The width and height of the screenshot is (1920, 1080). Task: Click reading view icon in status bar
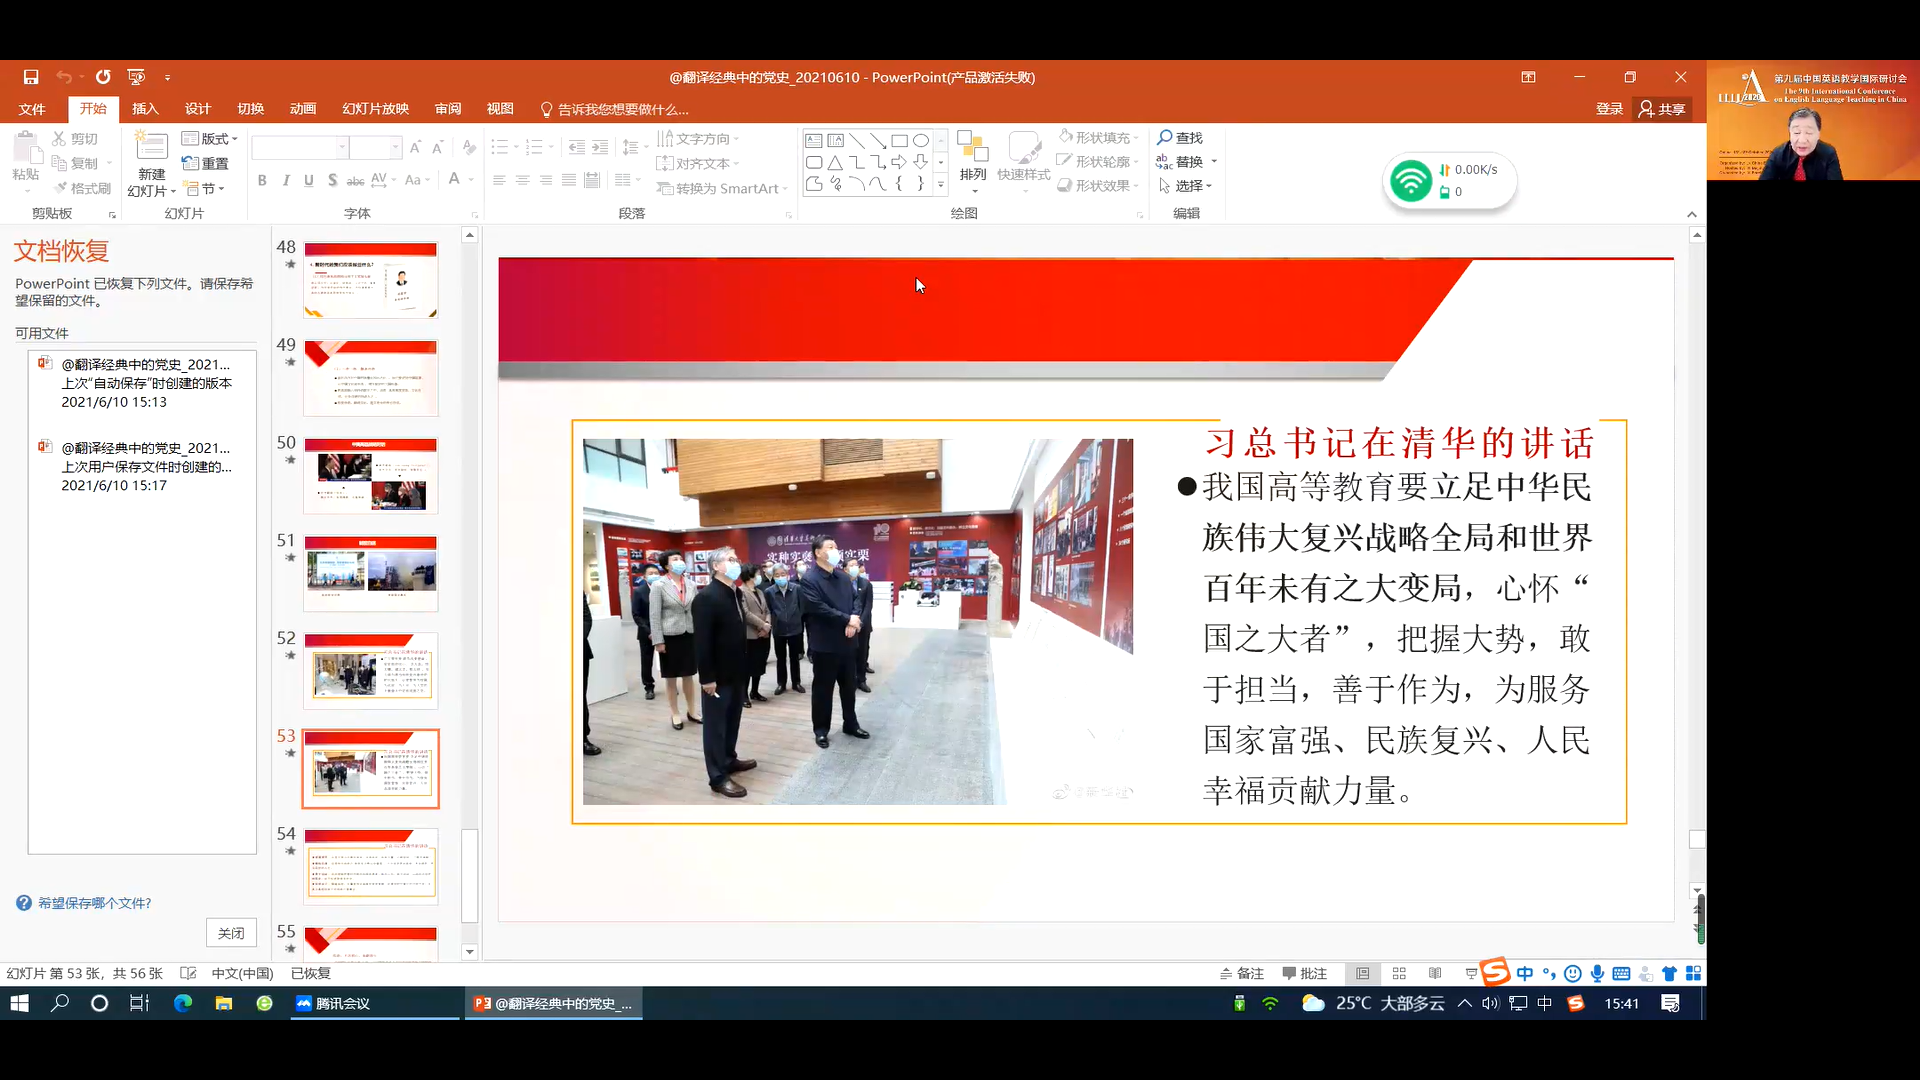click(x=1435, y=974)
